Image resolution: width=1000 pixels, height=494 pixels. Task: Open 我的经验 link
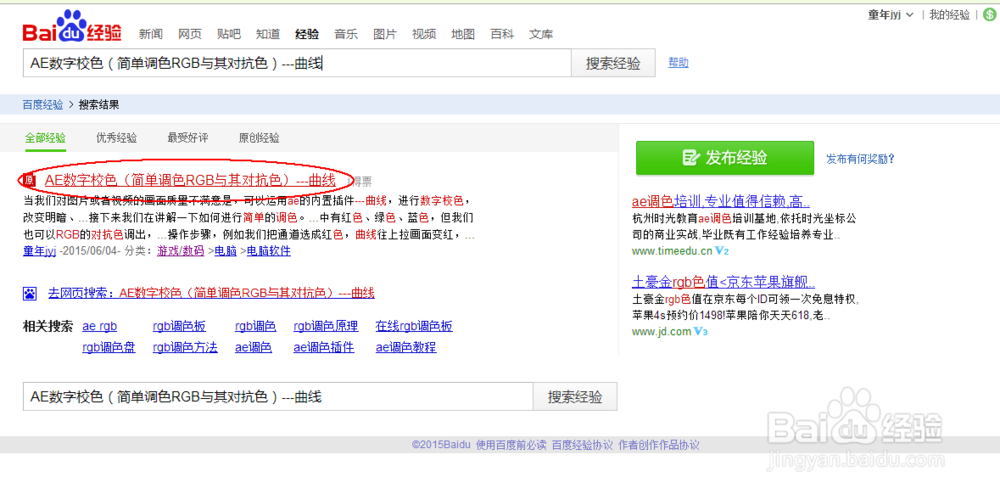click(x=949, y=15)
